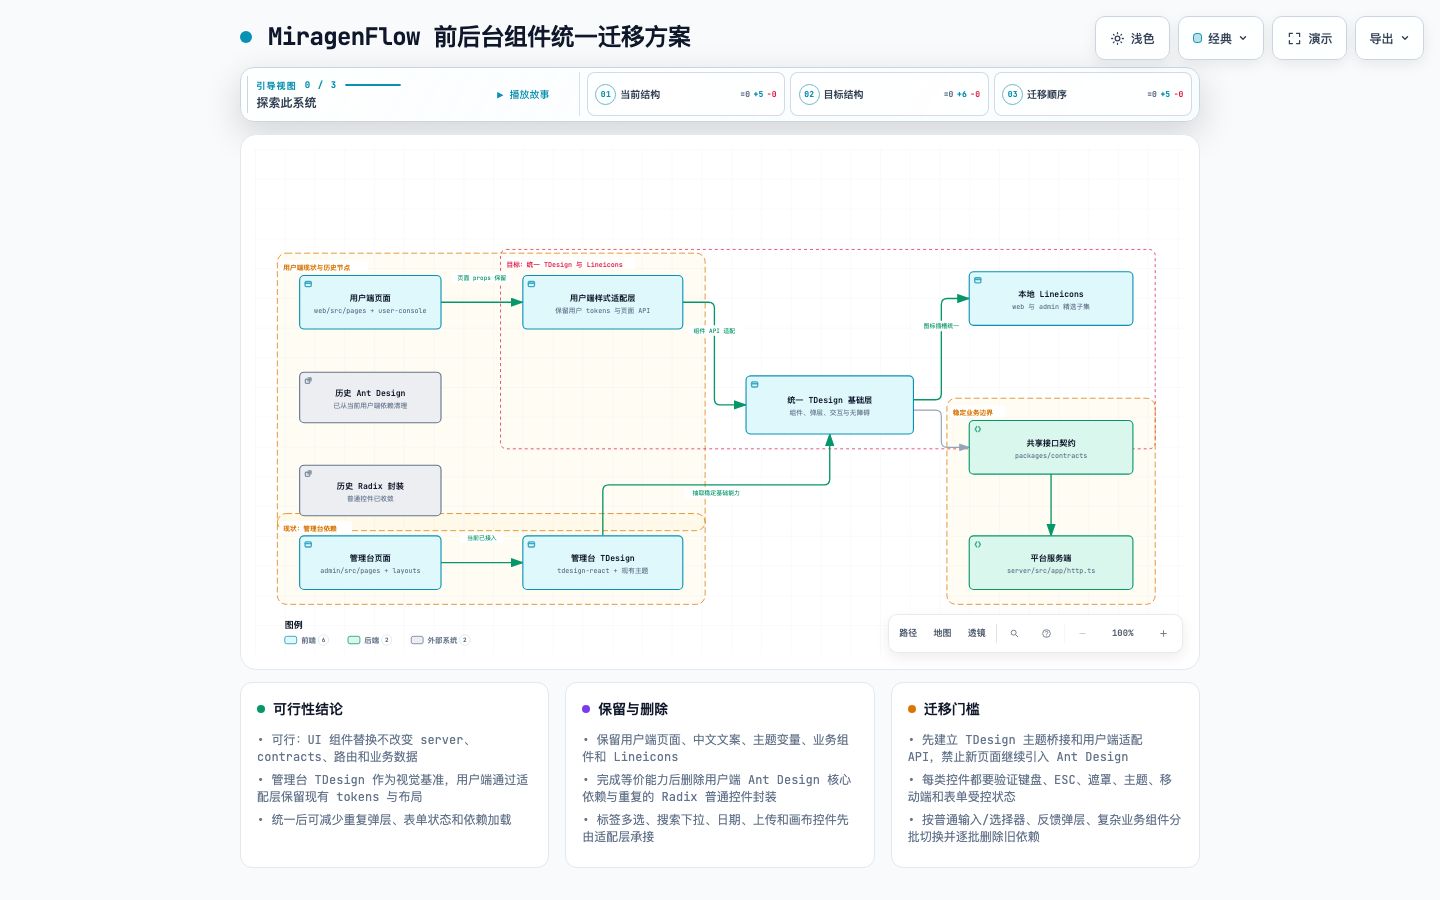
Task: Click the 03 step circle badge
Action: click(x=1012, y=94)
